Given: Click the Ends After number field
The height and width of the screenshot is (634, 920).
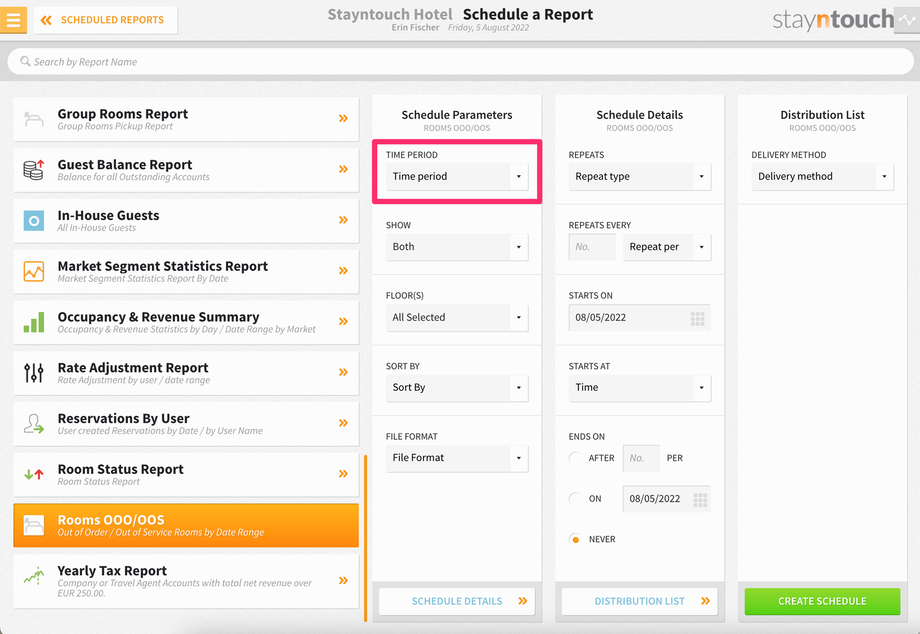Looking at the screenshot, I should [x=641, y=458].
